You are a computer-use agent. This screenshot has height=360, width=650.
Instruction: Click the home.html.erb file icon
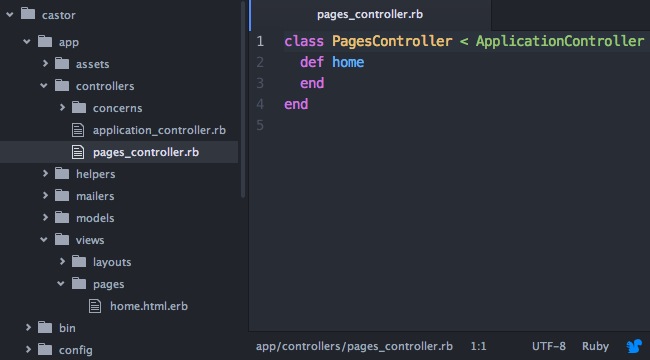[95, 306]
